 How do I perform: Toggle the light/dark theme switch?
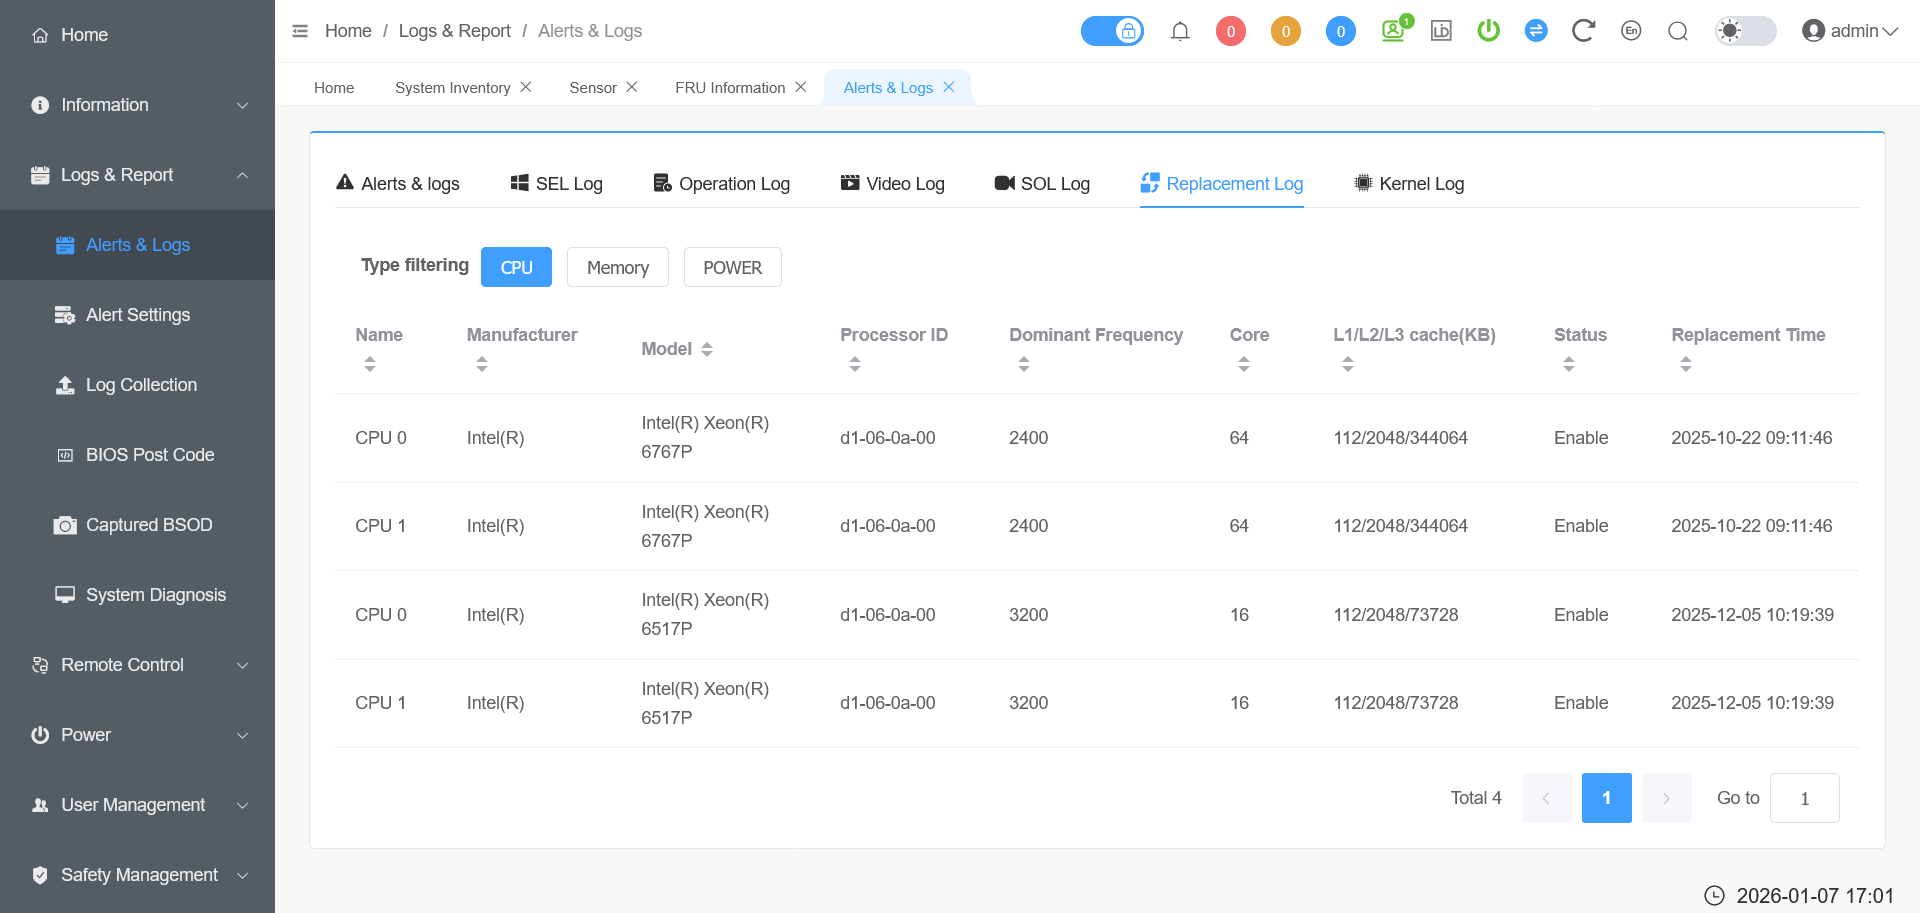pyautogui.click(x=1745, y=31)
